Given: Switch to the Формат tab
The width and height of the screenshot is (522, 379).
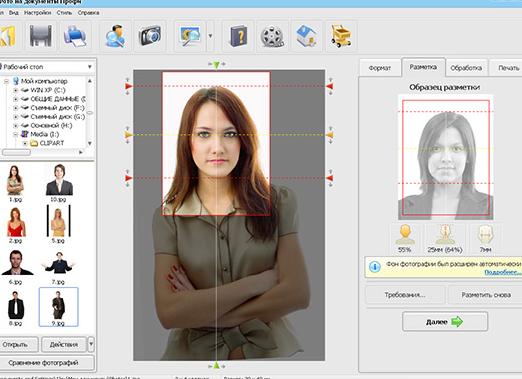Looking at the screenshot, I should pos(380,68).
